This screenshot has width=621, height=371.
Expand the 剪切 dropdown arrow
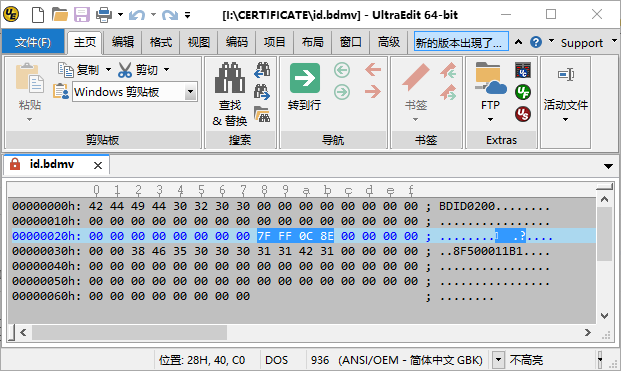167,70
